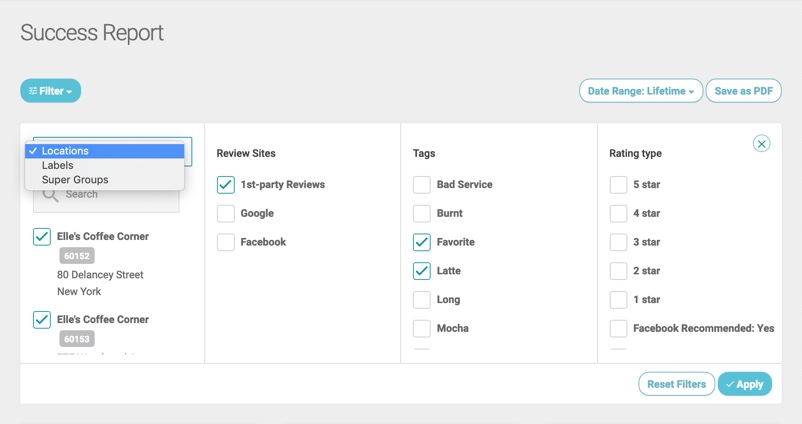
Task: Select Labels from the dropdown list
Action: tap(58, 166)
